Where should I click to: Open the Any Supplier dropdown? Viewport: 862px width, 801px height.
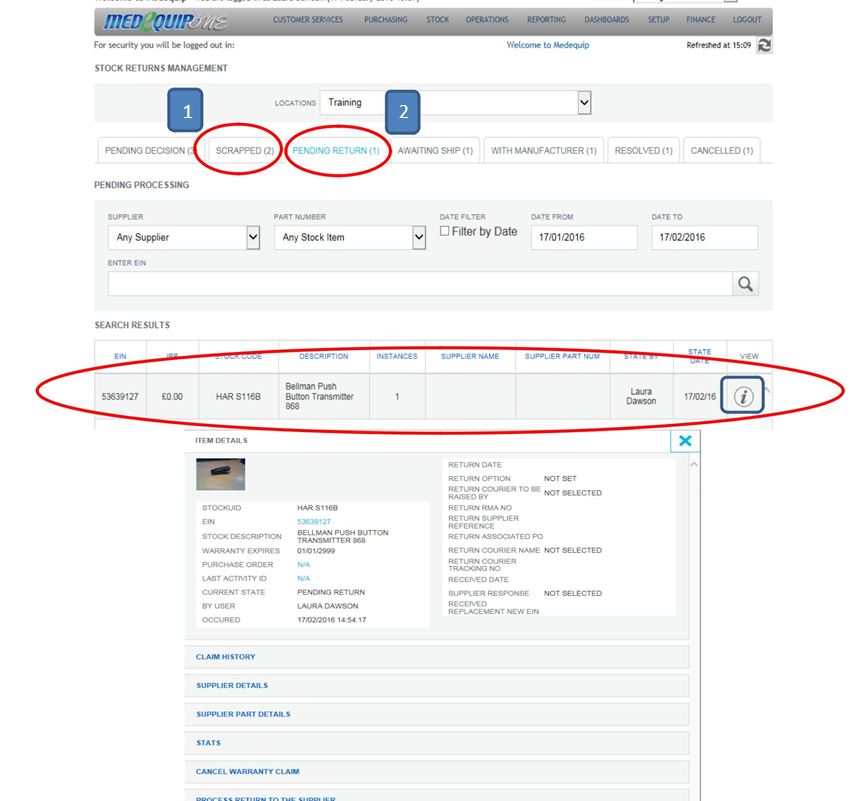pos(184,237)
